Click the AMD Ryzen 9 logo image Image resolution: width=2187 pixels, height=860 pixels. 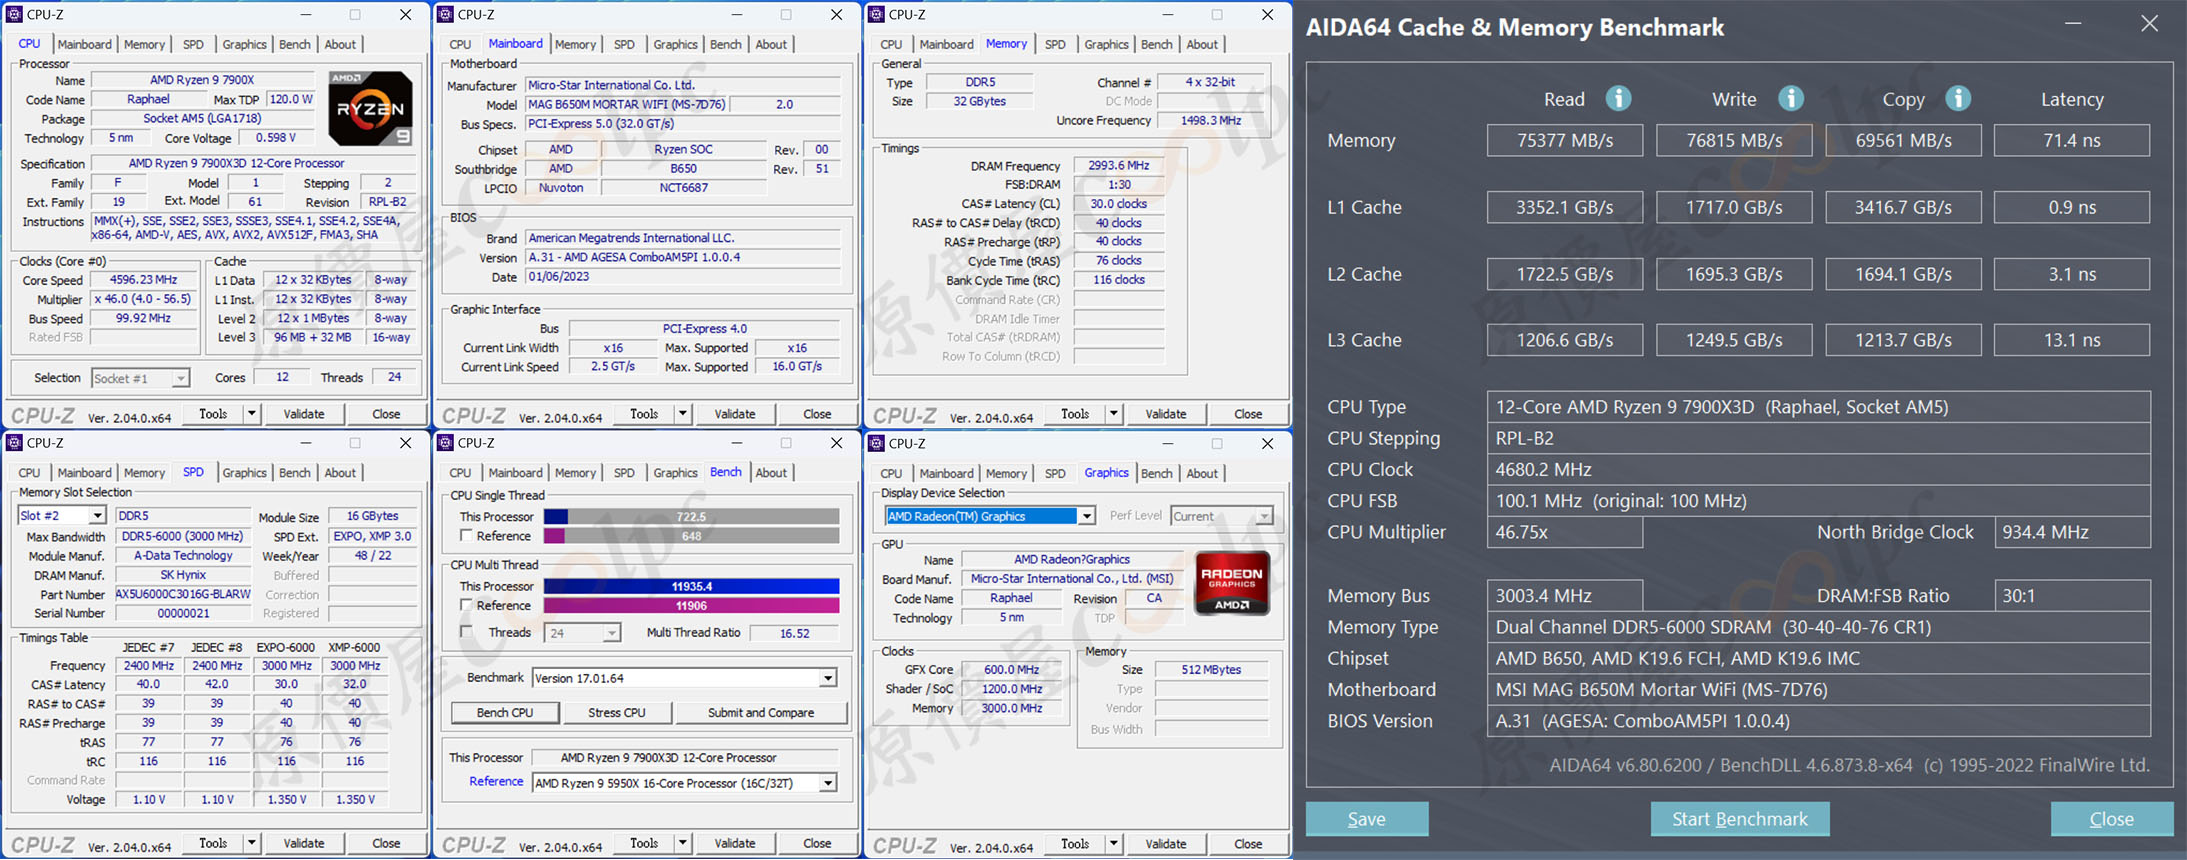coord(370,108)
